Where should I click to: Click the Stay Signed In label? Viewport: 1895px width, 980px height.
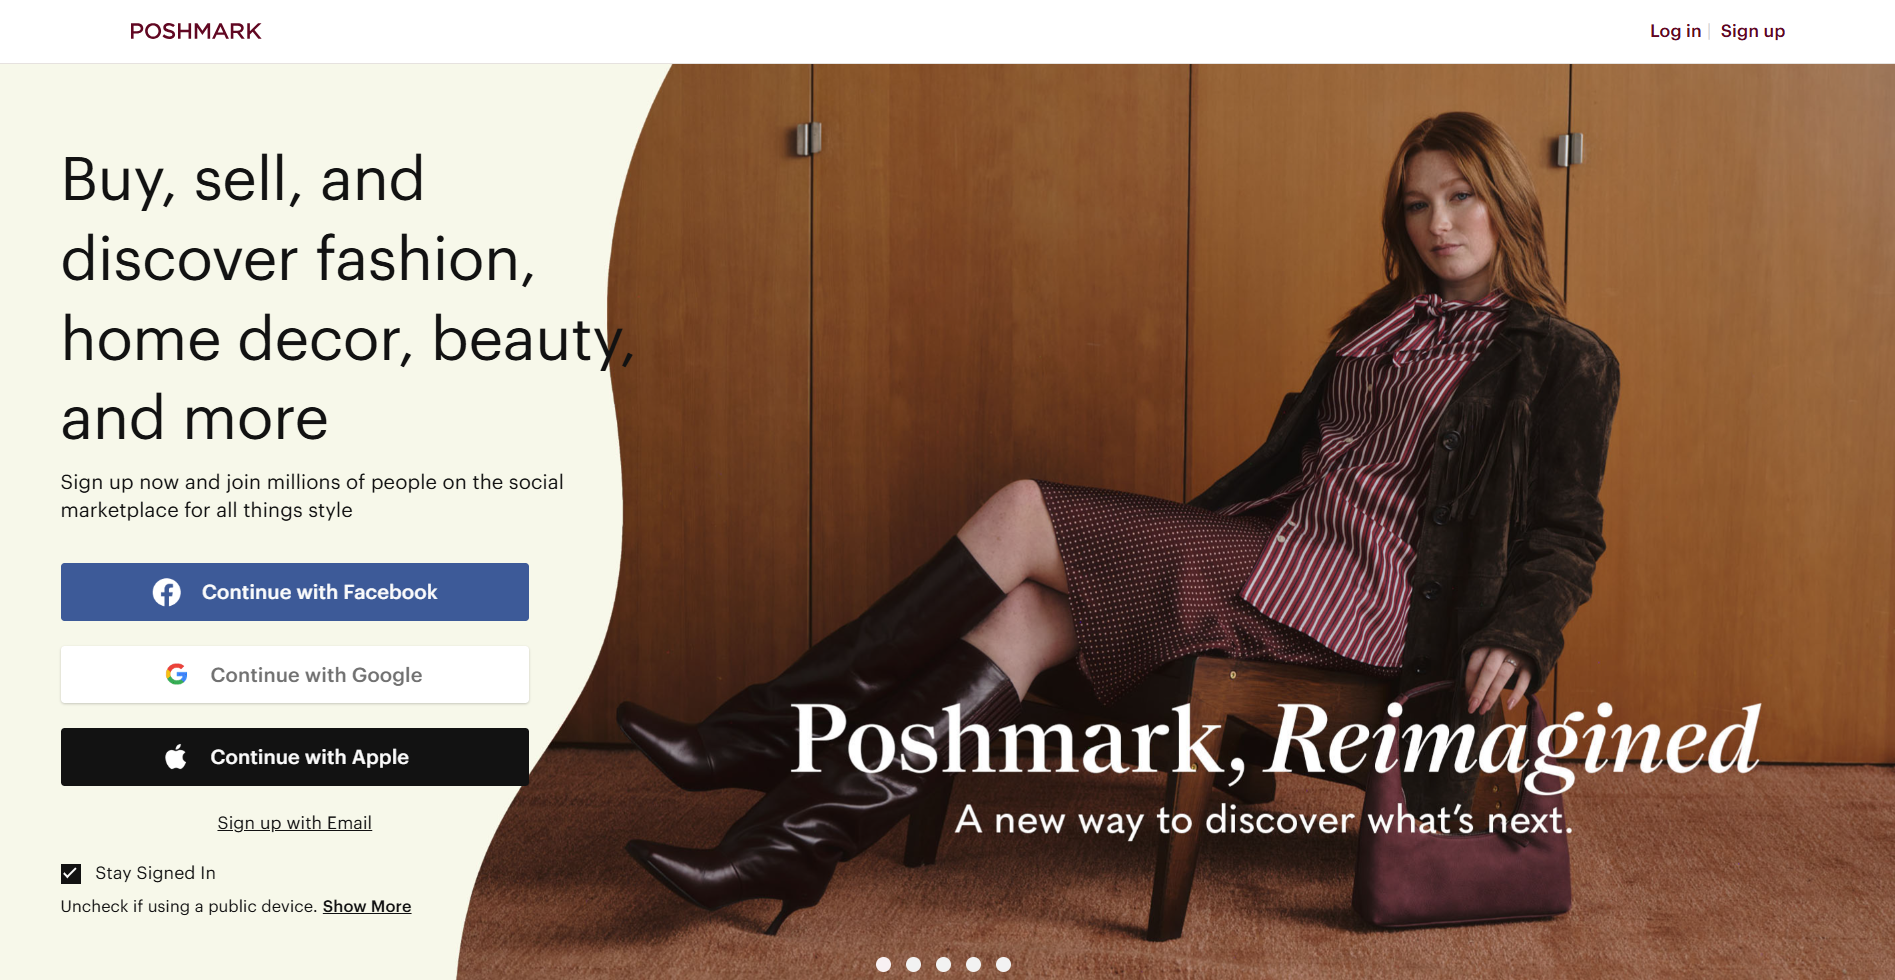155,873
